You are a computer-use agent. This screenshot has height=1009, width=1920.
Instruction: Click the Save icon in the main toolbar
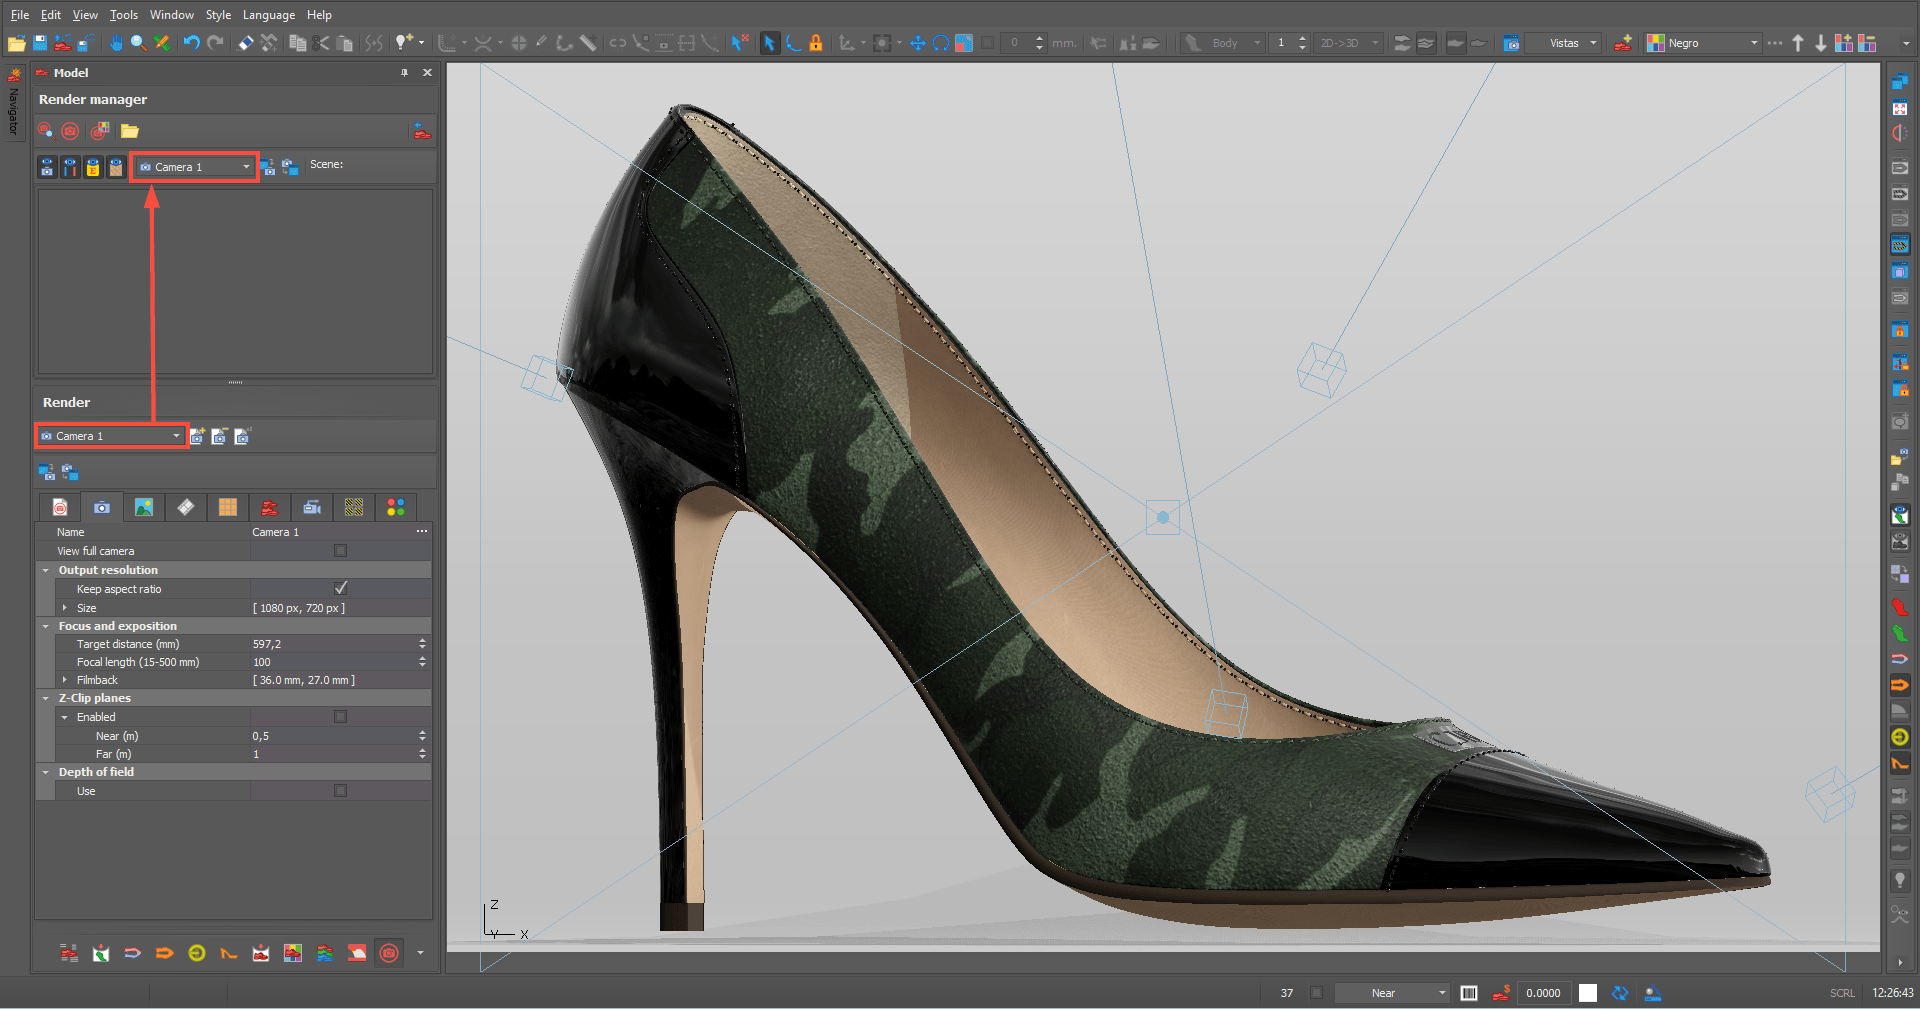pos(40,43)
